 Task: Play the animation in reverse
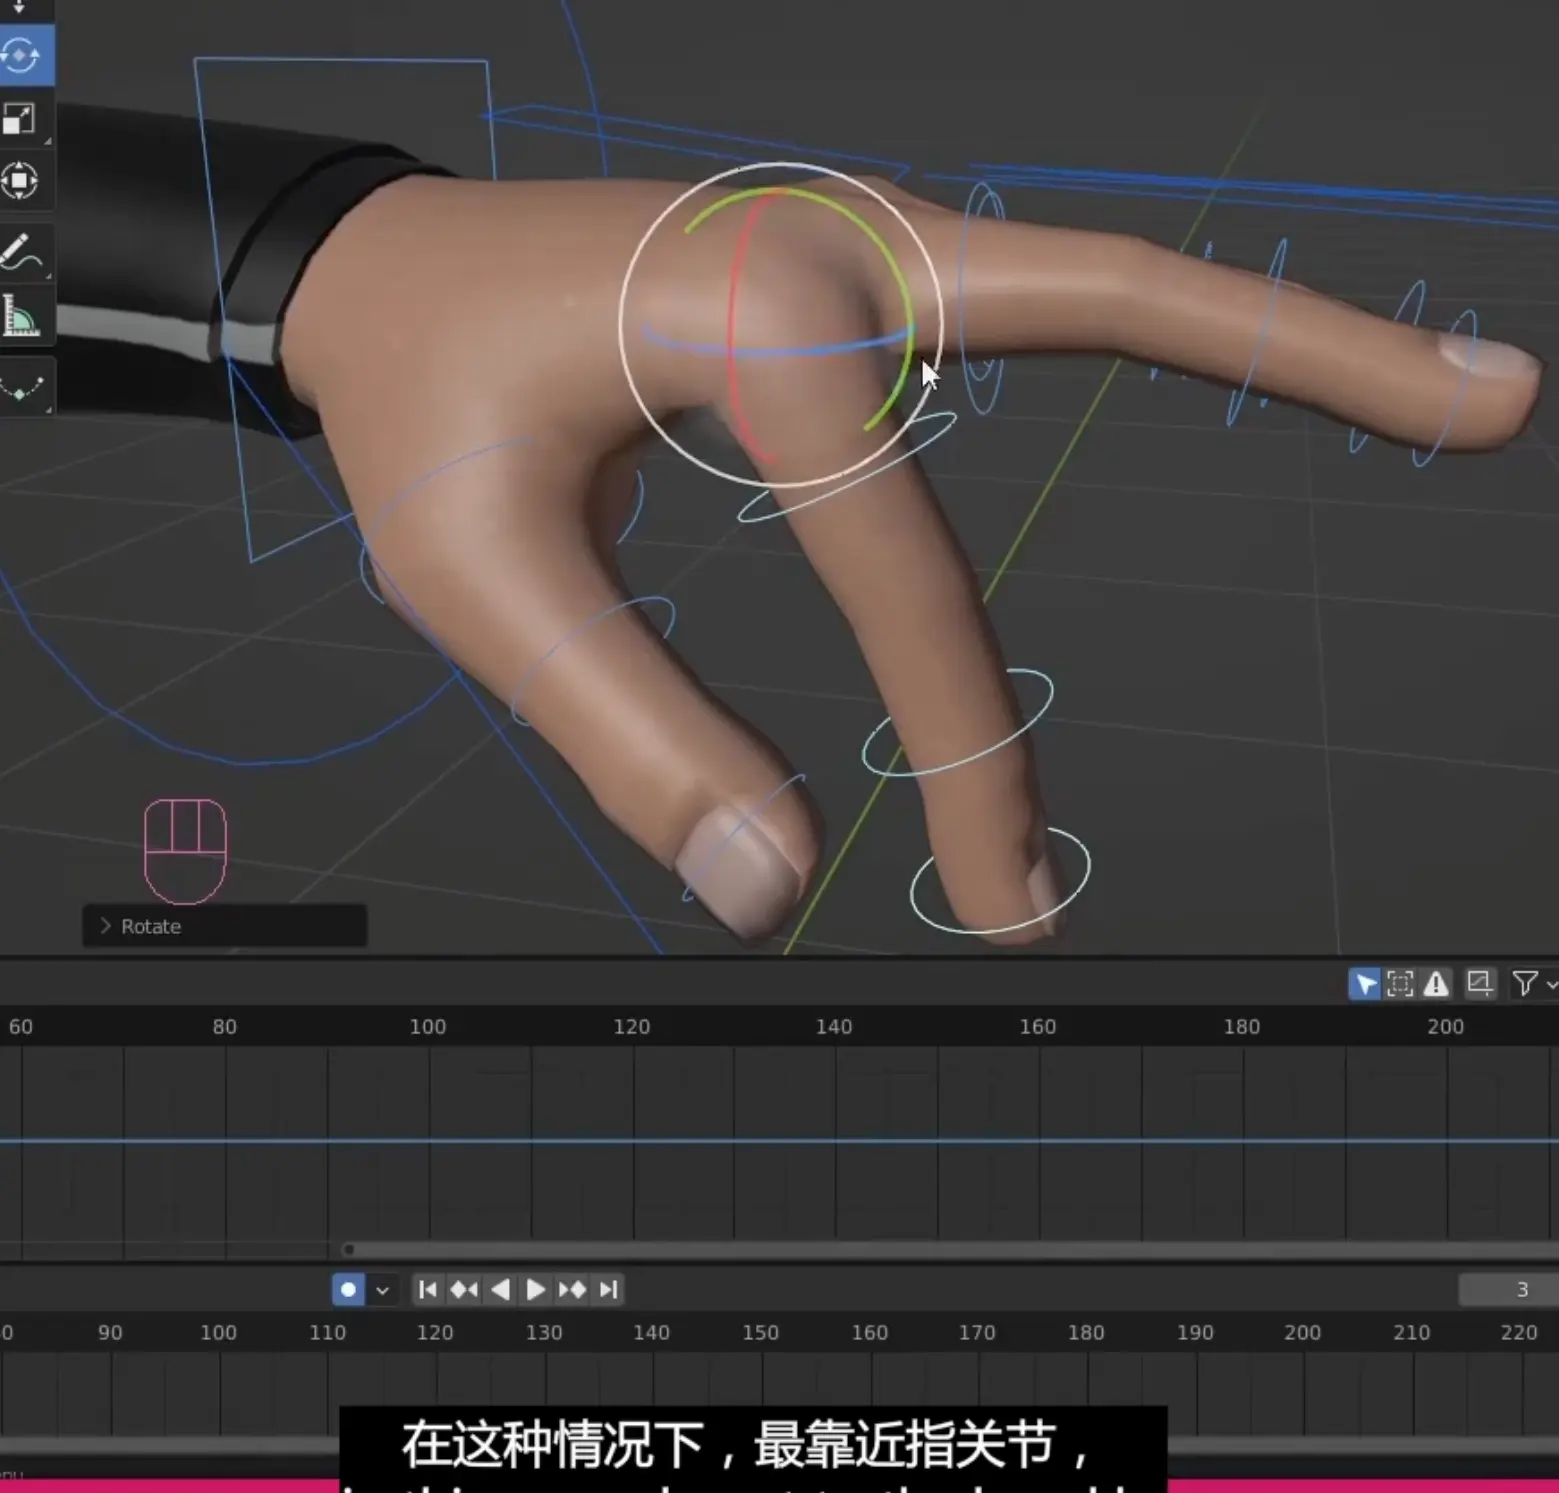point(500,1290)
